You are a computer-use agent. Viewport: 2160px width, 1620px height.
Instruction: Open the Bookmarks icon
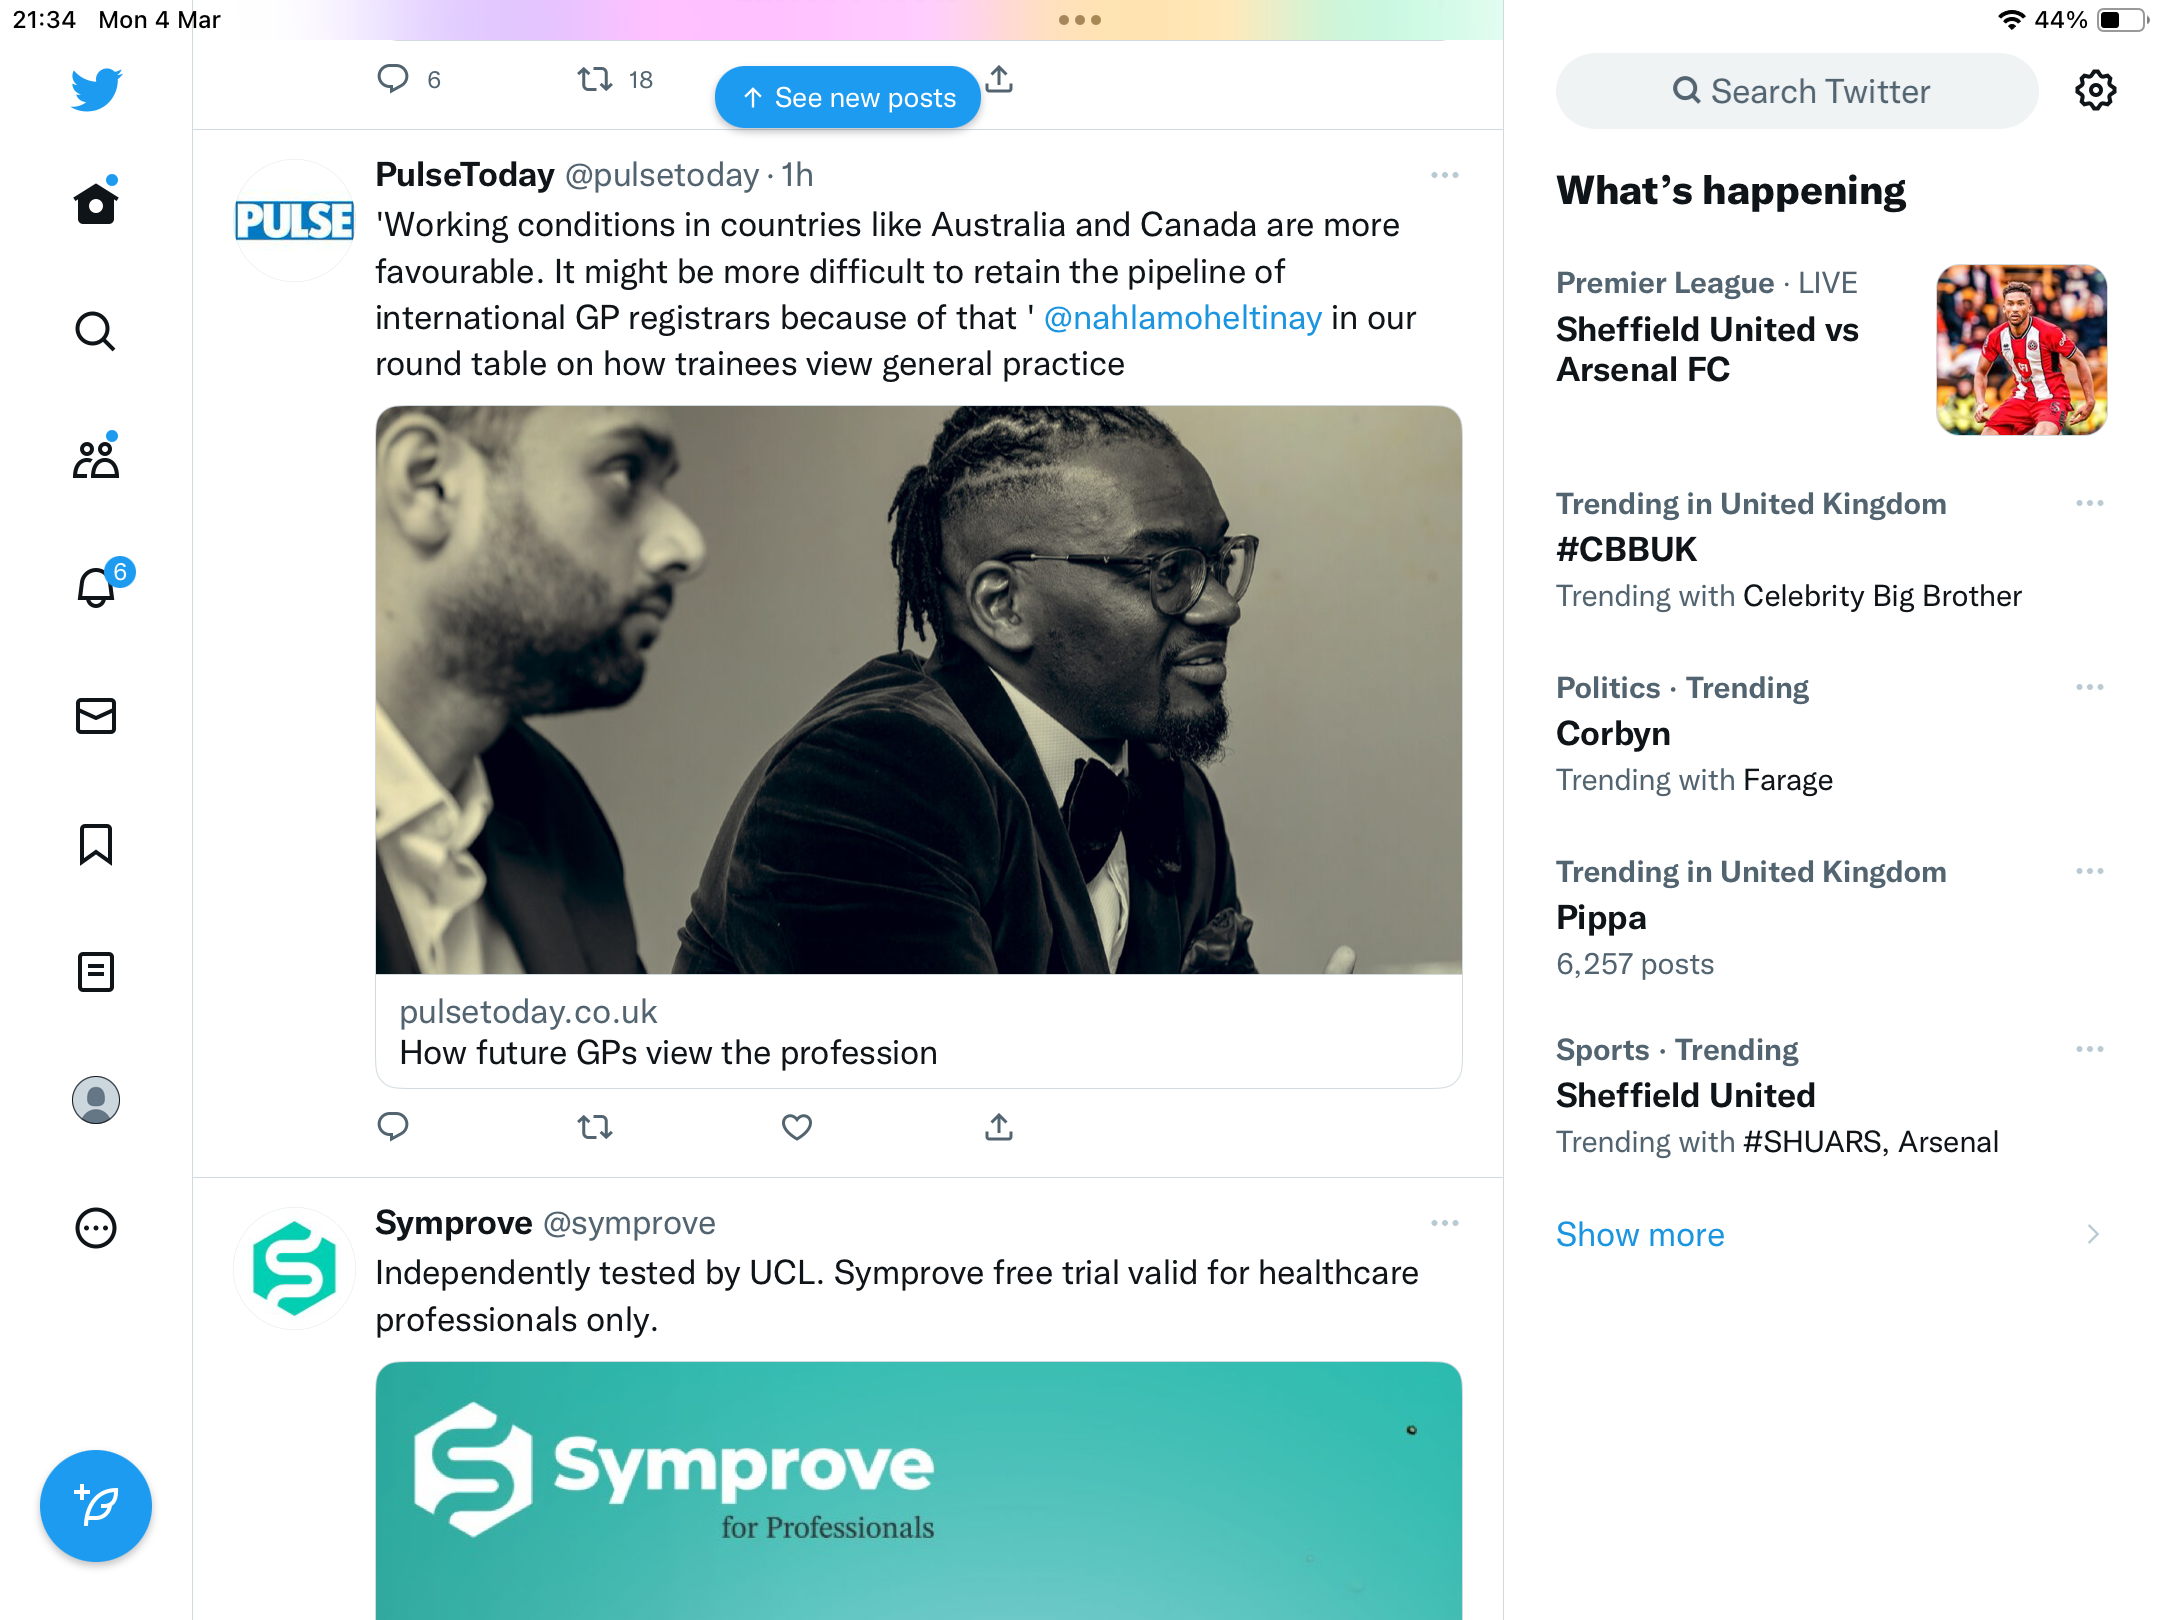[96, 844]
